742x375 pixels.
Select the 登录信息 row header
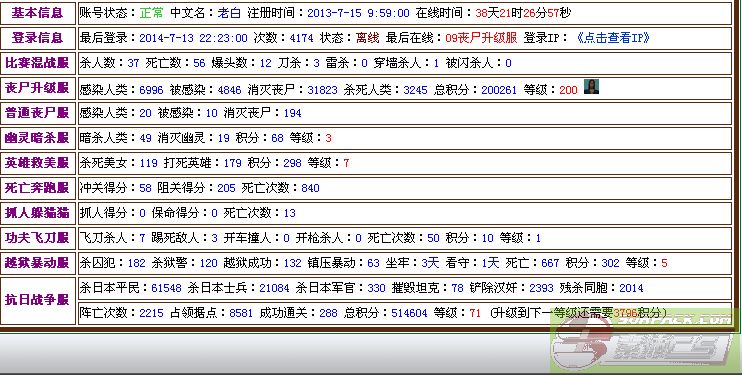pos(37,38)
